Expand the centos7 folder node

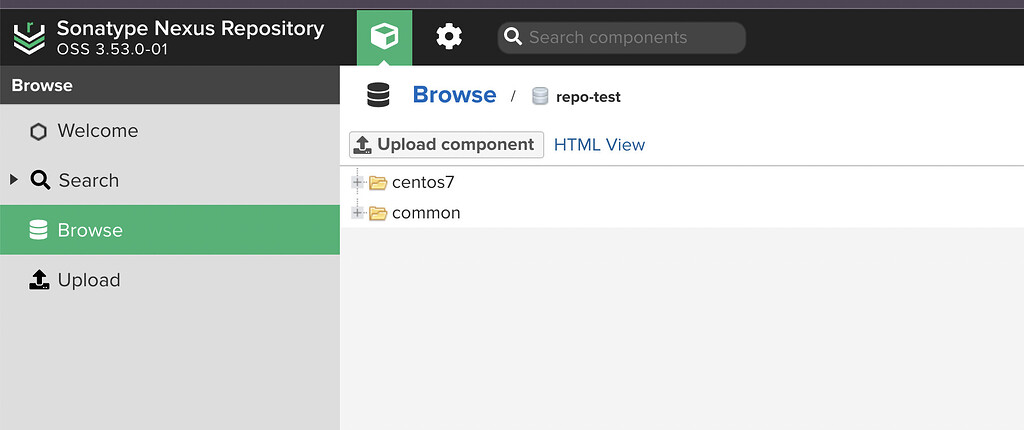click(357, 182)
